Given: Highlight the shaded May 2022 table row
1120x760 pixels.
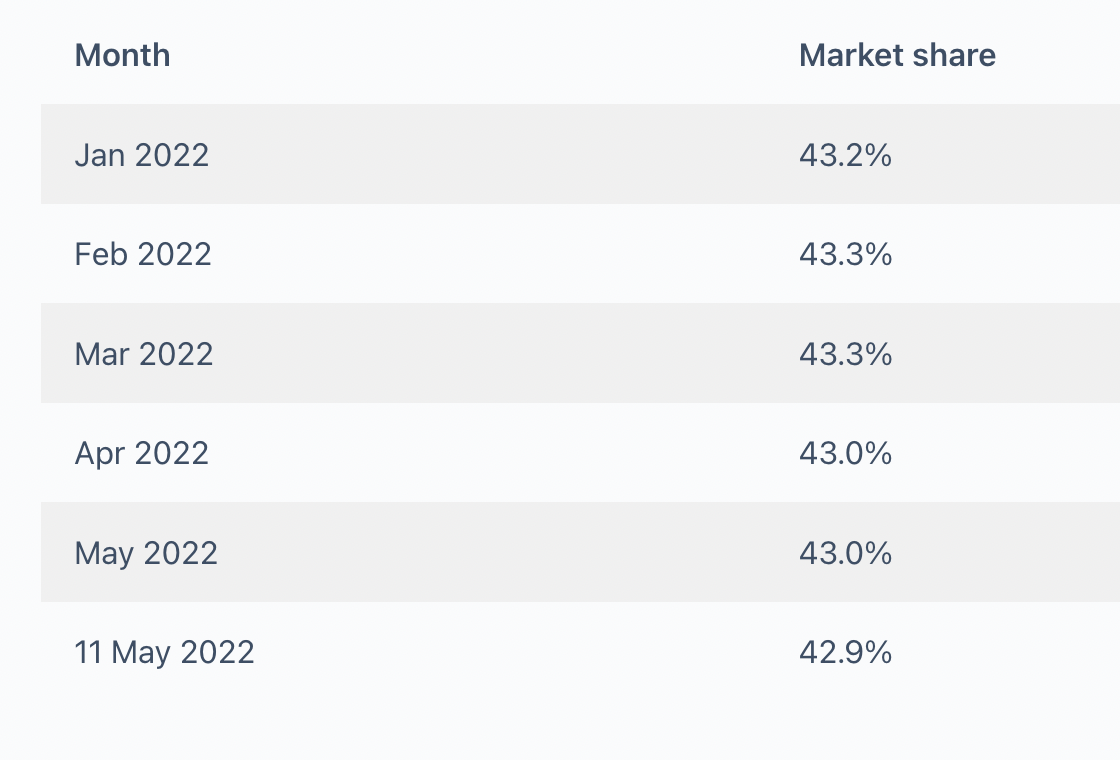Looking at the screenshot, I should 500,553.
